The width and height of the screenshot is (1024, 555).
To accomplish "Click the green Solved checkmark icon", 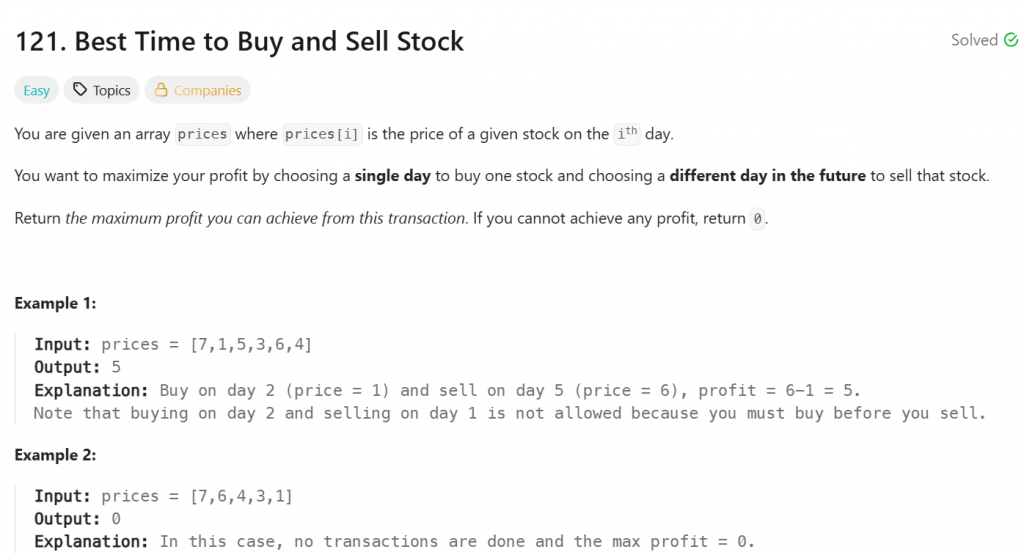I will coord(1010,40).
